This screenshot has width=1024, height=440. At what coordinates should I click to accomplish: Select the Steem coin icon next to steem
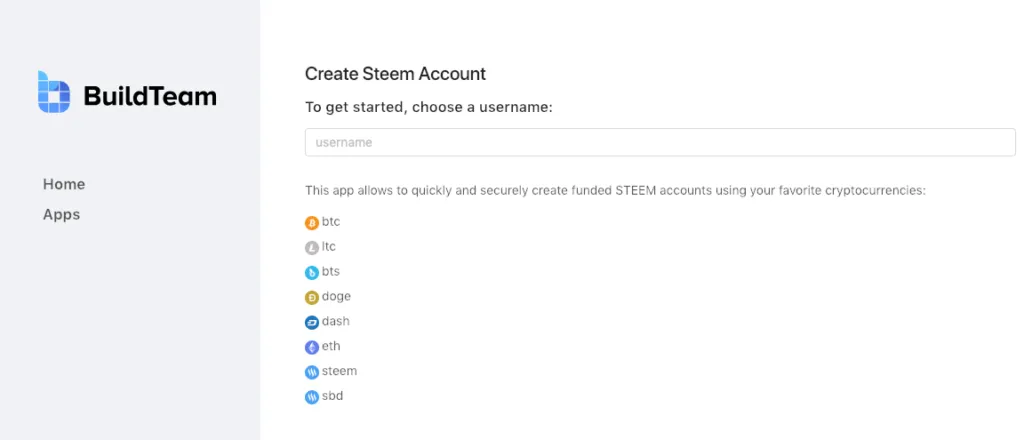(312, 372)
